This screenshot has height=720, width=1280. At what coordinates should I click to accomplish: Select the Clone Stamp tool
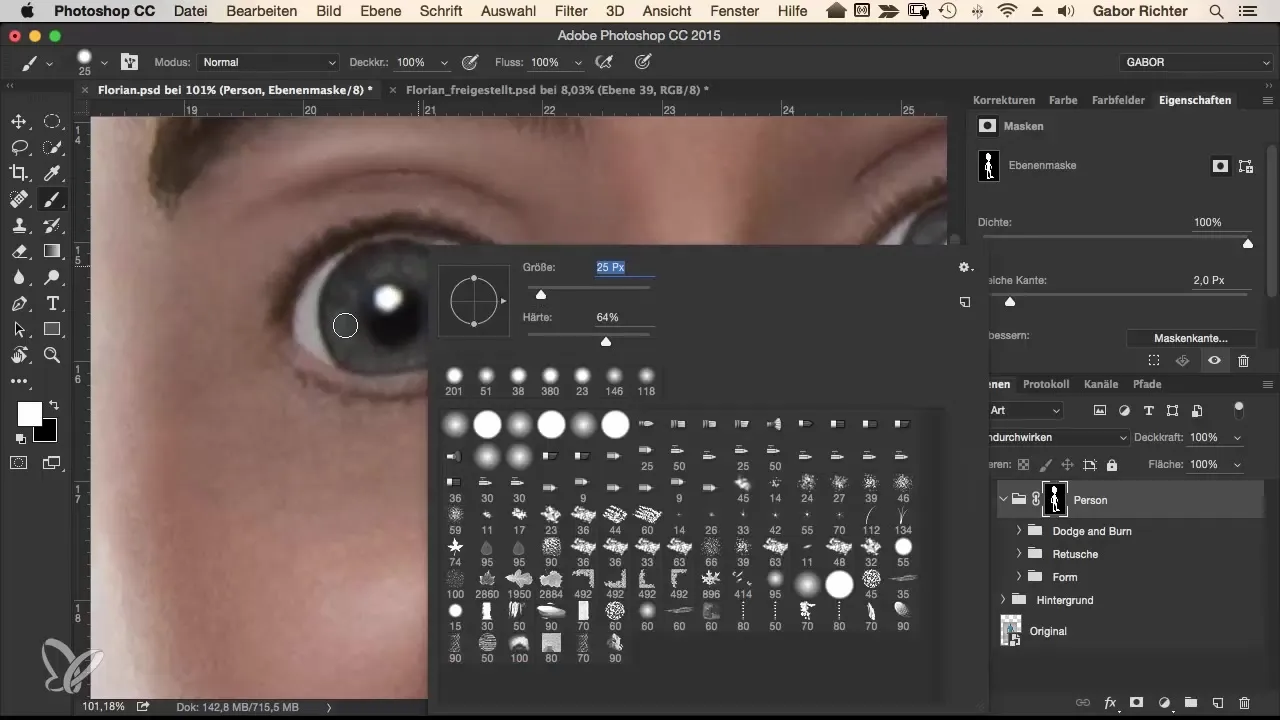pyautogui.click(x=19, y=226)
